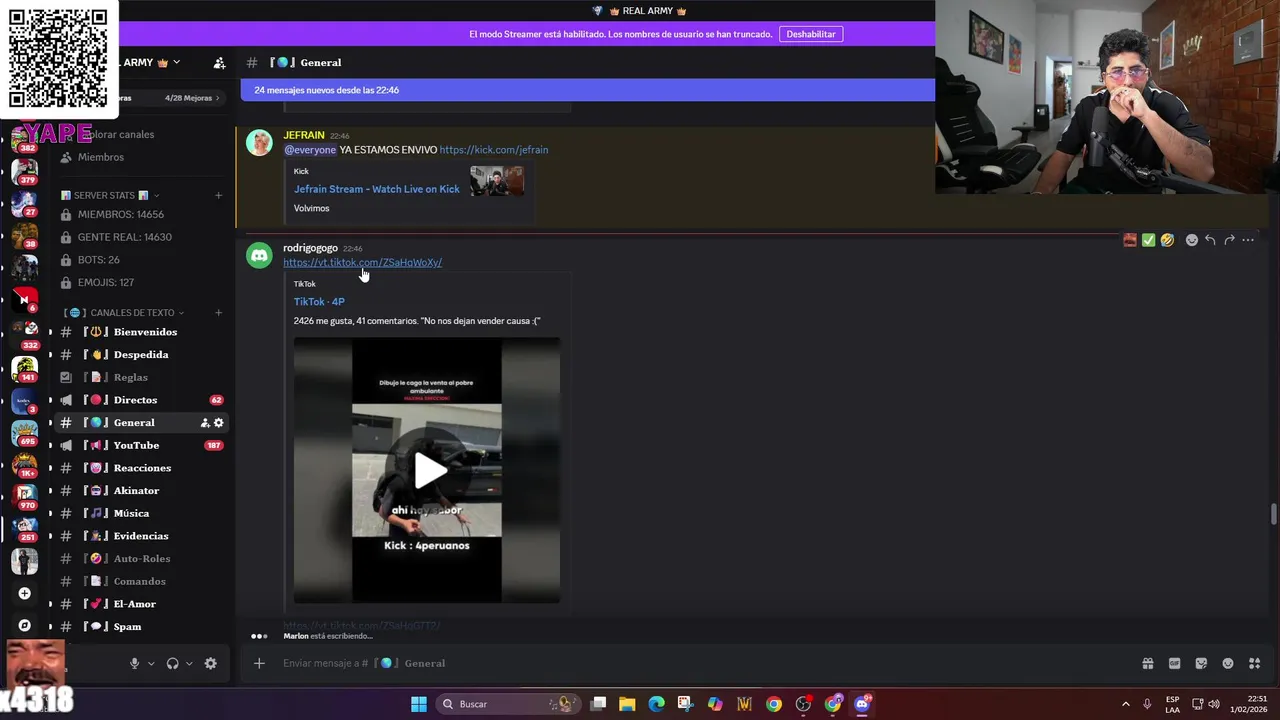Open the TikTok · 4P embed title
Viewport: 1280px width, 720px height.
tap(319, 301)
